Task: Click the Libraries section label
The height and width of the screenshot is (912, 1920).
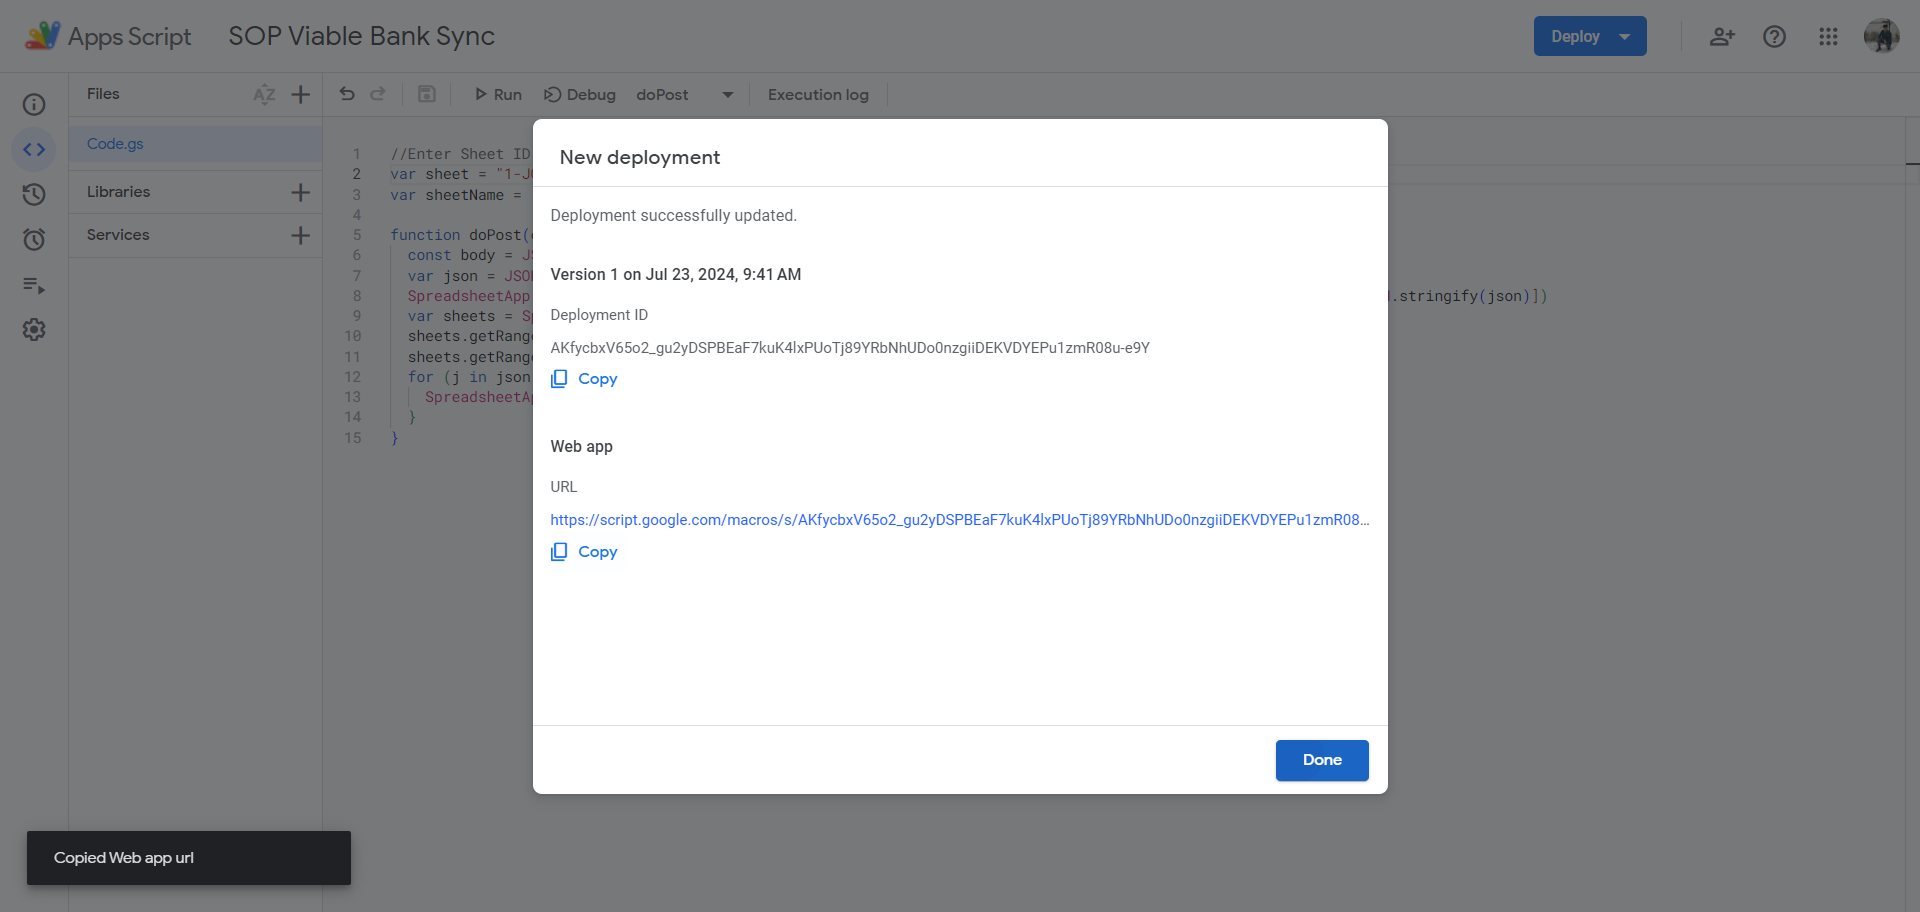Action: point(118,192)
